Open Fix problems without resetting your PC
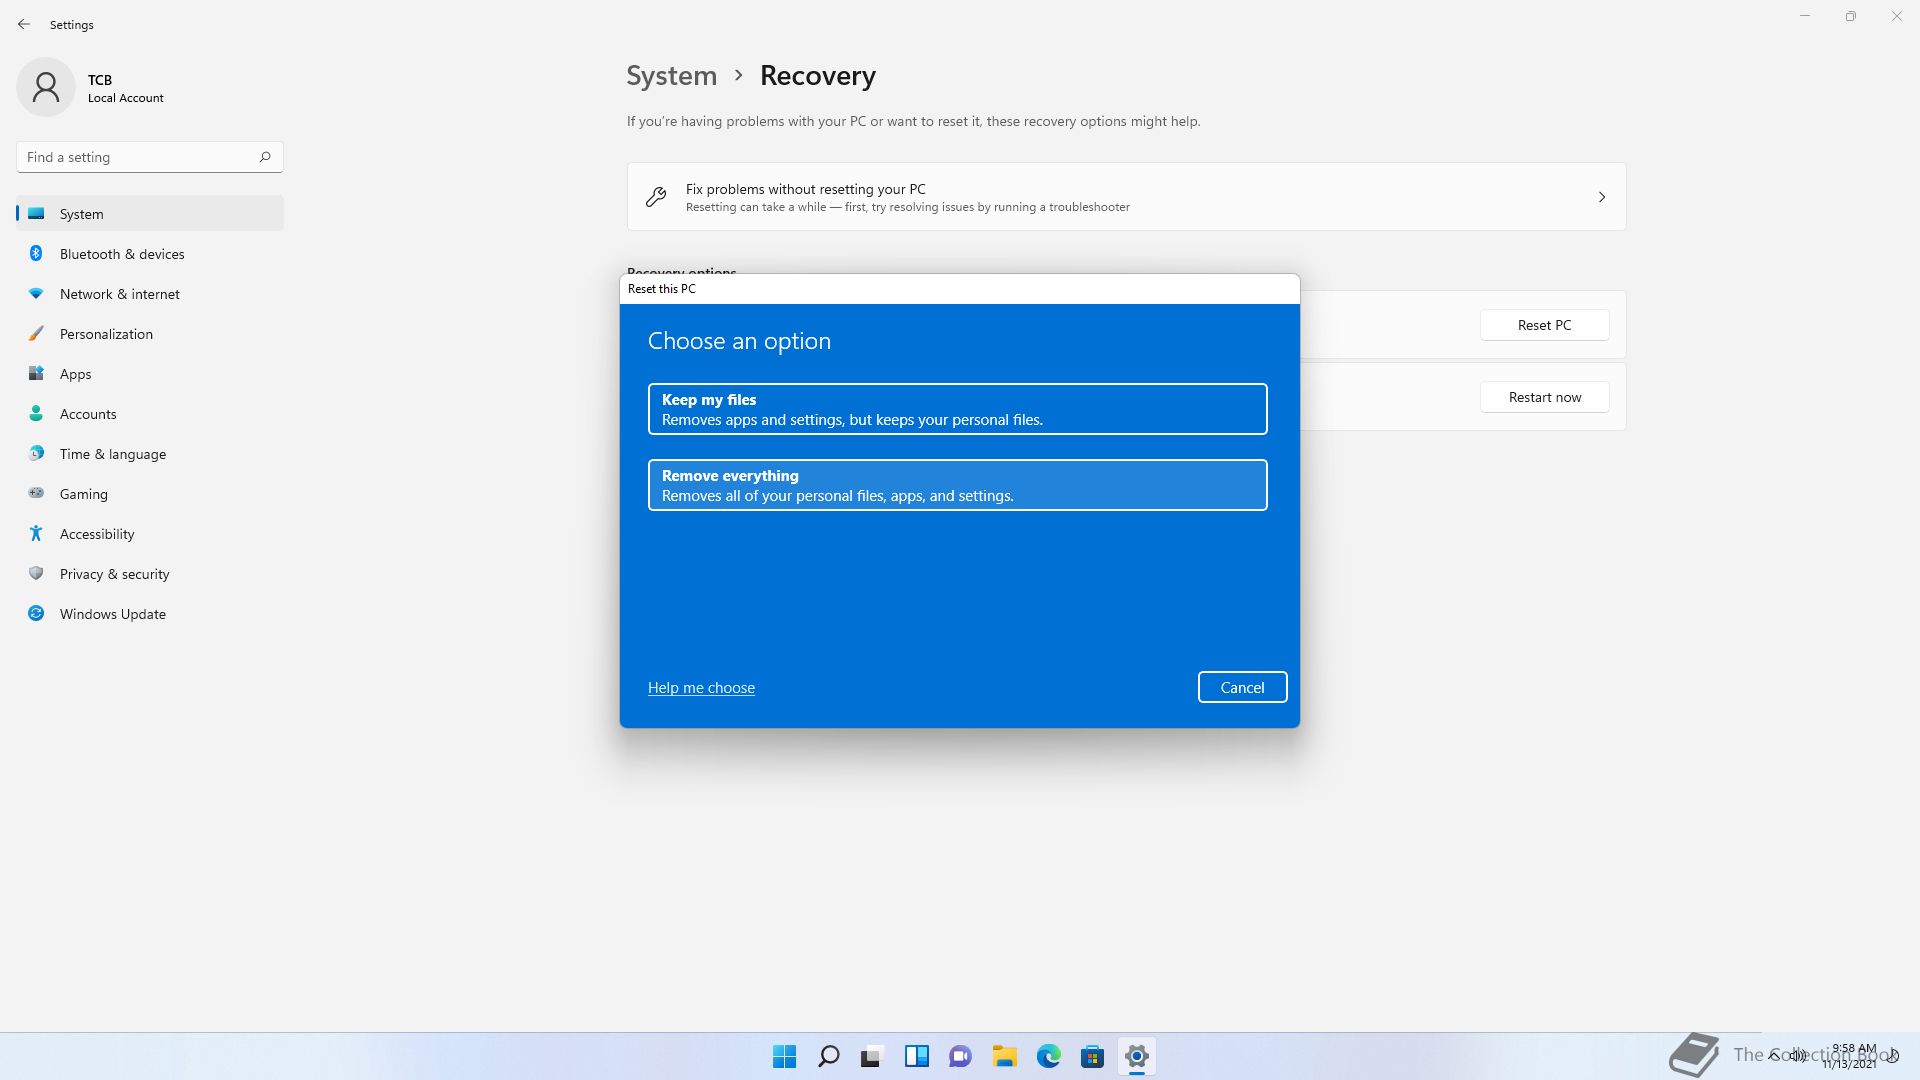 click(1126, 197)
